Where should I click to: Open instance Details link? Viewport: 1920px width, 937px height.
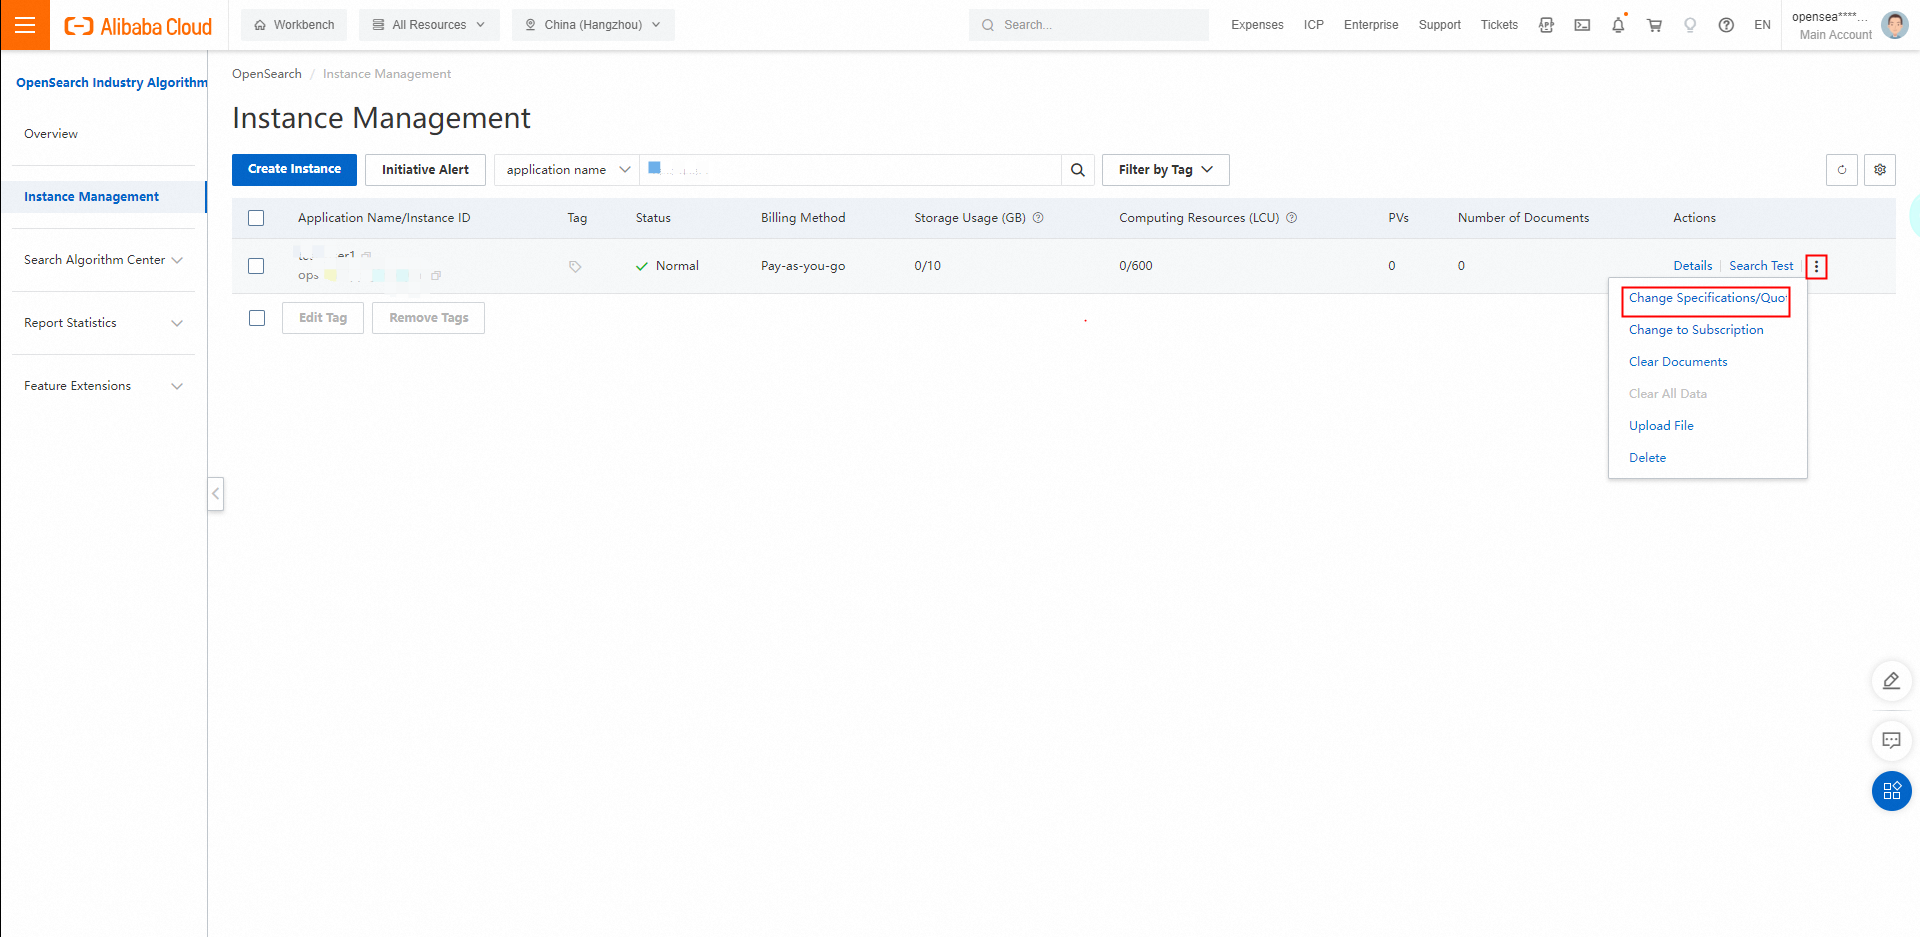coord(1692,266)
